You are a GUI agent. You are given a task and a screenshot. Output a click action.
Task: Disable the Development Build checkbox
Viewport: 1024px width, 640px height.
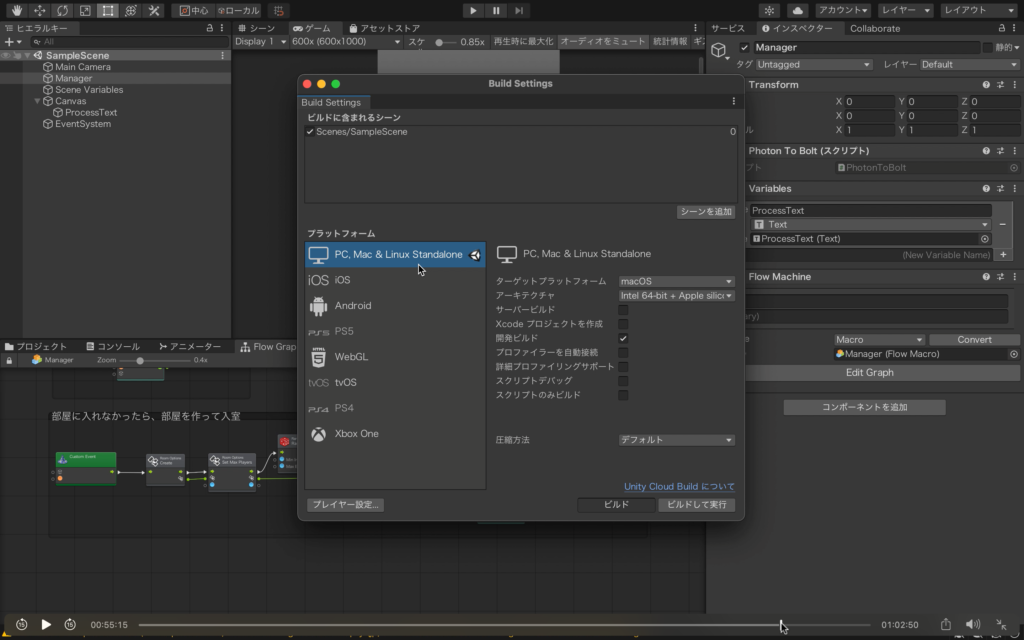click(623, 338)
